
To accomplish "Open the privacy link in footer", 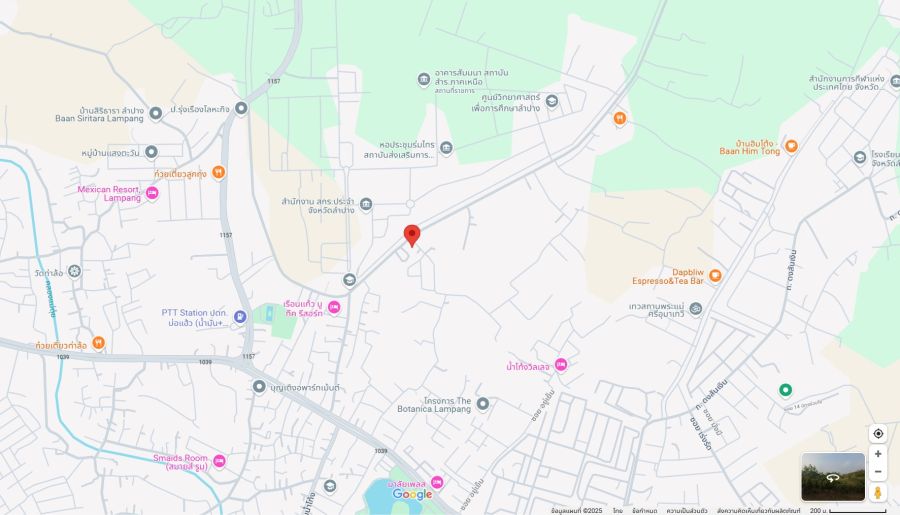I will click(x=686, y=510).
